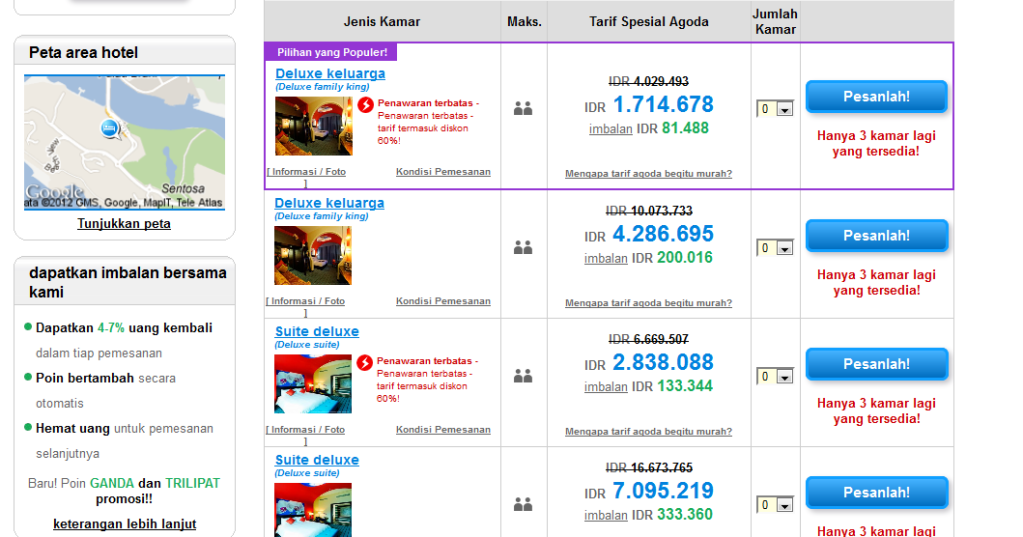The image size is (1023, 537).
Task: Click the occupancy icon in the IDR 4.286.695 row
Action: click(523, 247)
